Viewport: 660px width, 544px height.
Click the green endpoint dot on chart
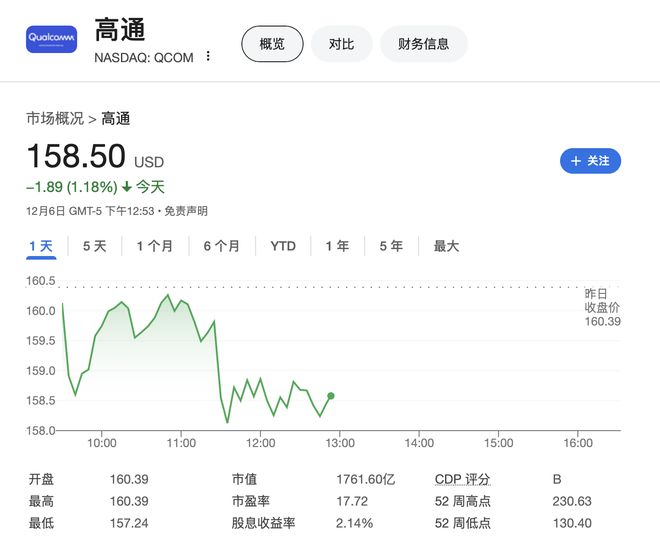(x=331, y=396)
